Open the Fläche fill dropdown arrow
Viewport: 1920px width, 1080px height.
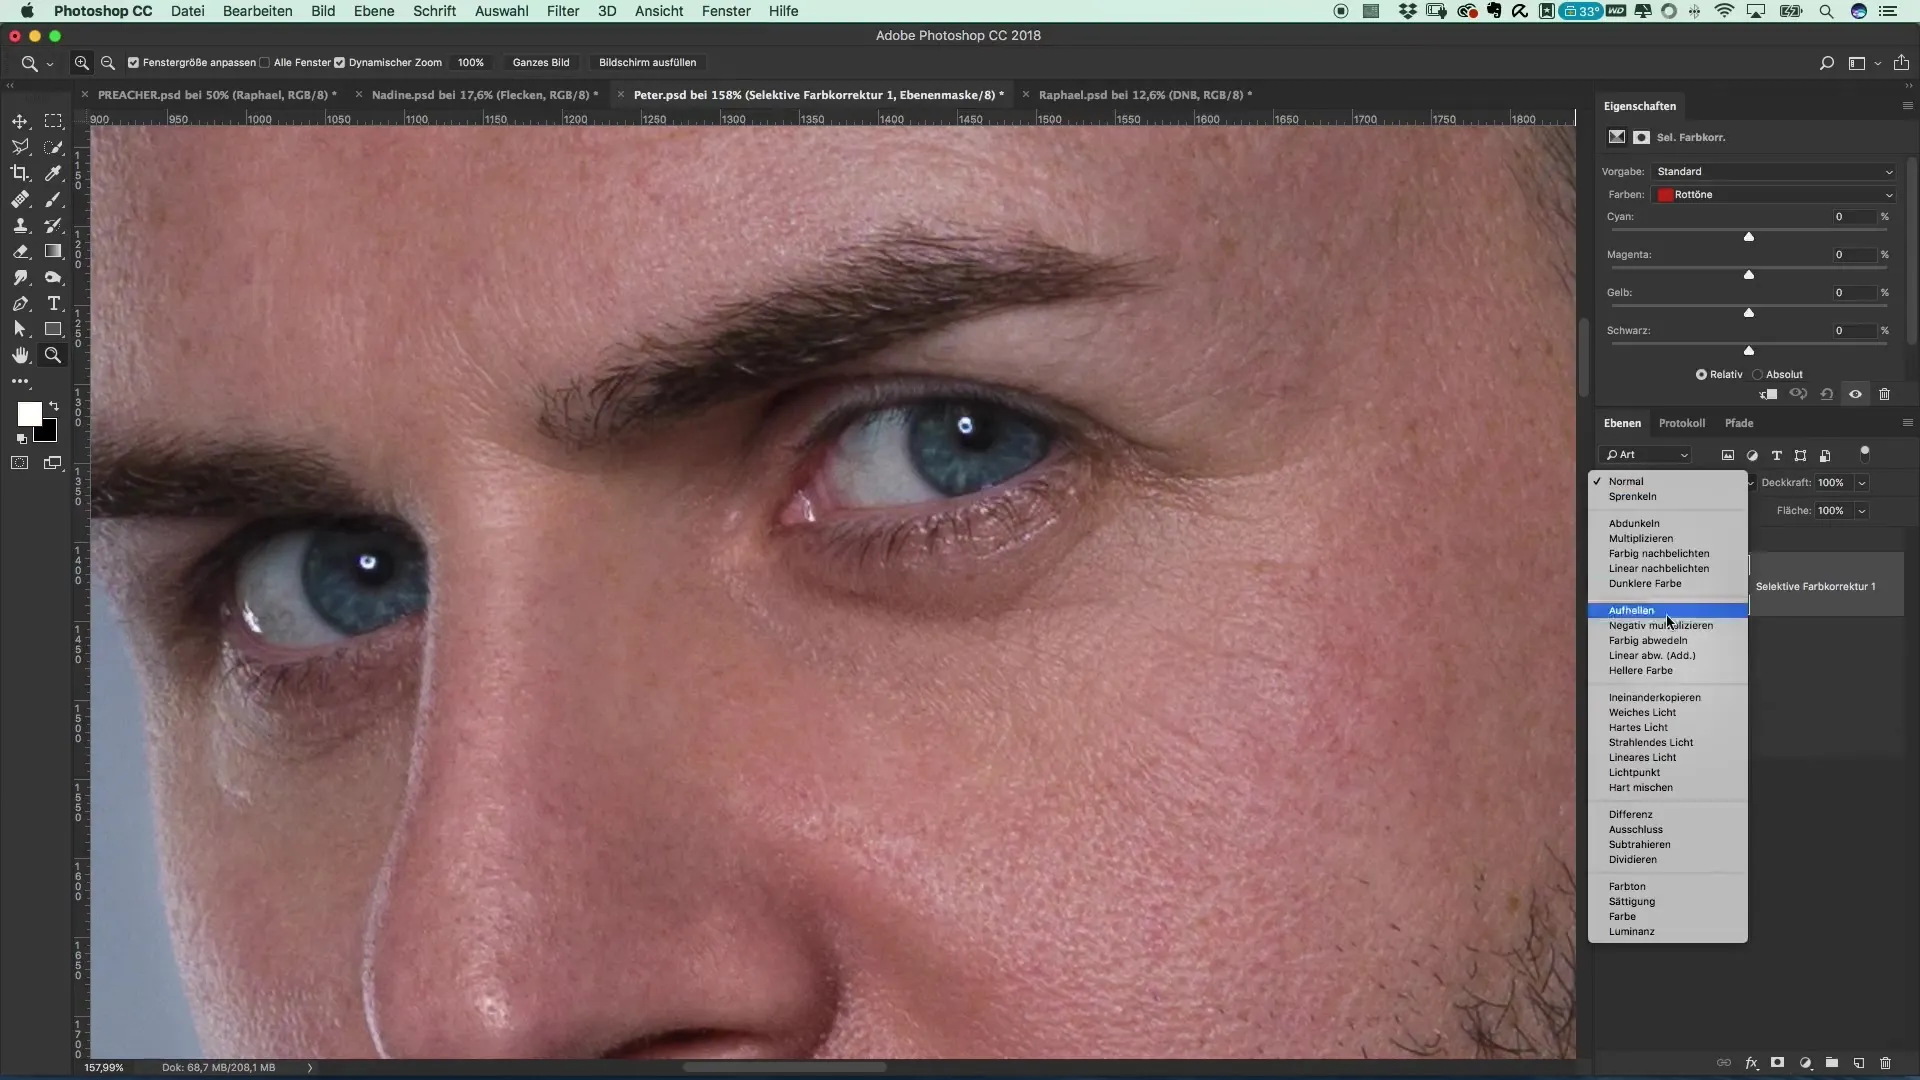point(1862,511)
